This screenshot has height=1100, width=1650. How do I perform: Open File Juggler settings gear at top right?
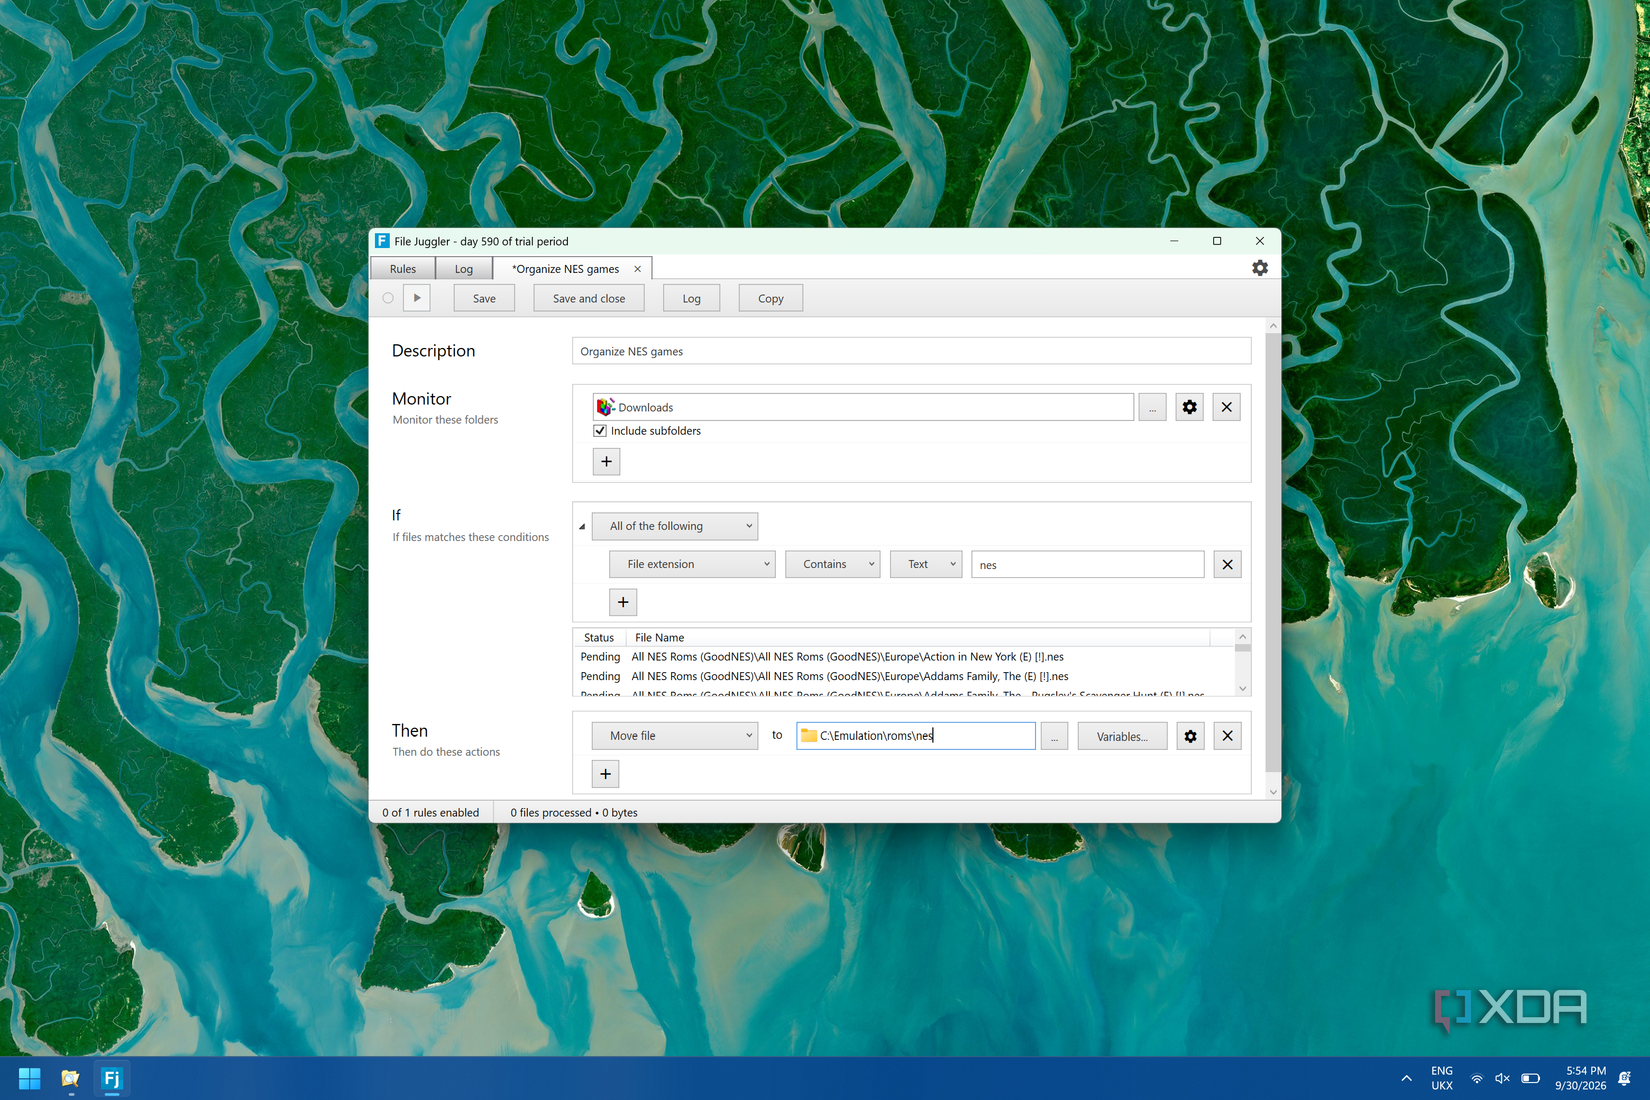point(1260,268)
